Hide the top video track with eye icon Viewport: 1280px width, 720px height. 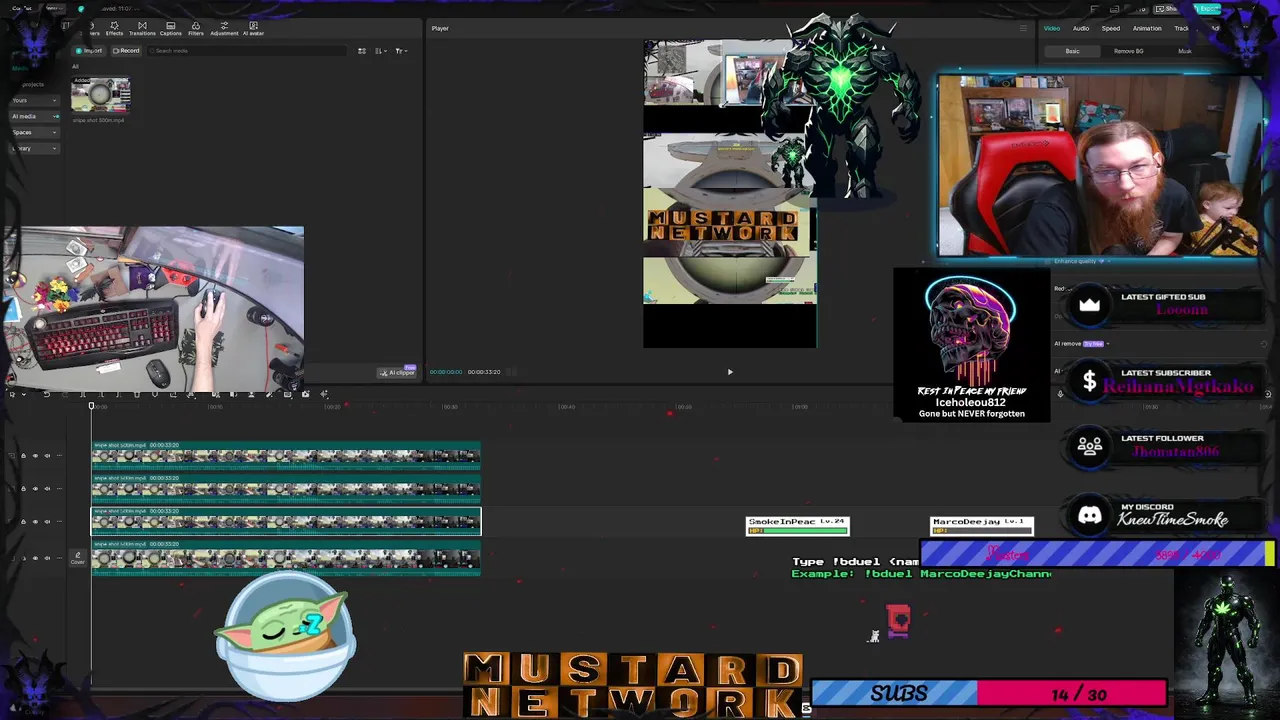coord(35,456)
